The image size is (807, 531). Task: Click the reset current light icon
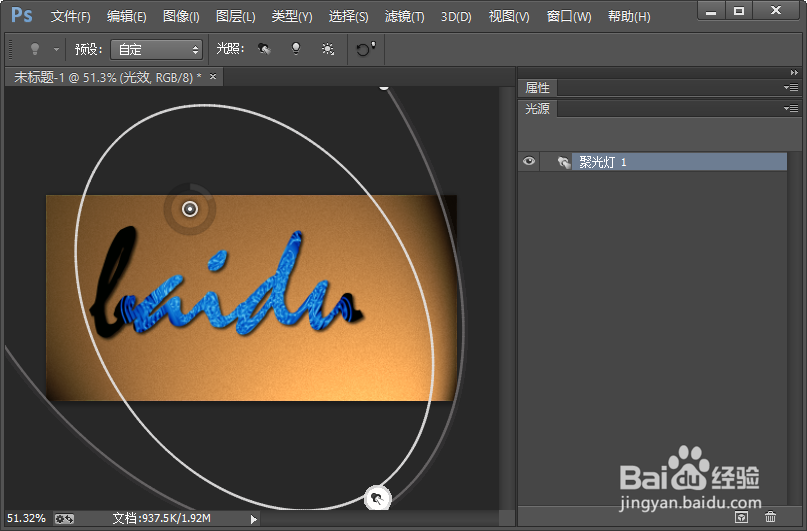366,49
